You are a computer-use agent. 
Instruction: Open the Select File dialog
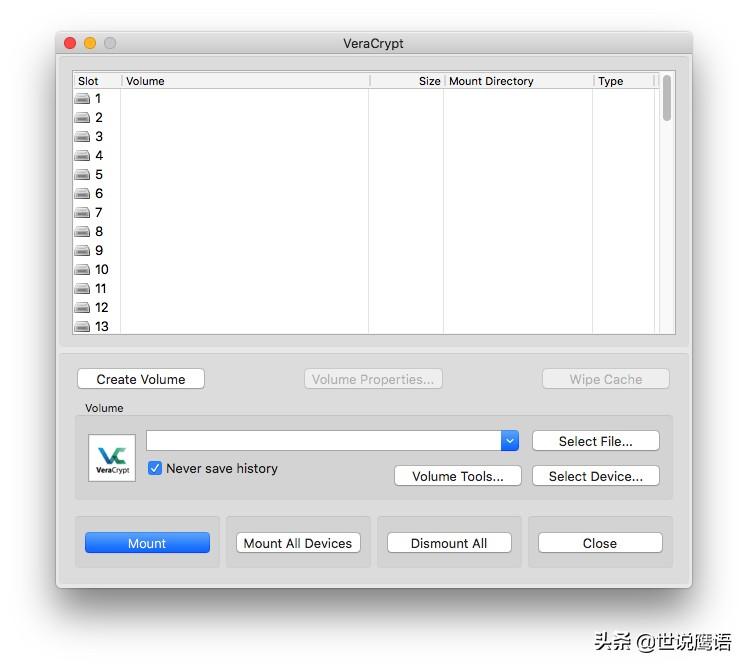coord(595,441)
